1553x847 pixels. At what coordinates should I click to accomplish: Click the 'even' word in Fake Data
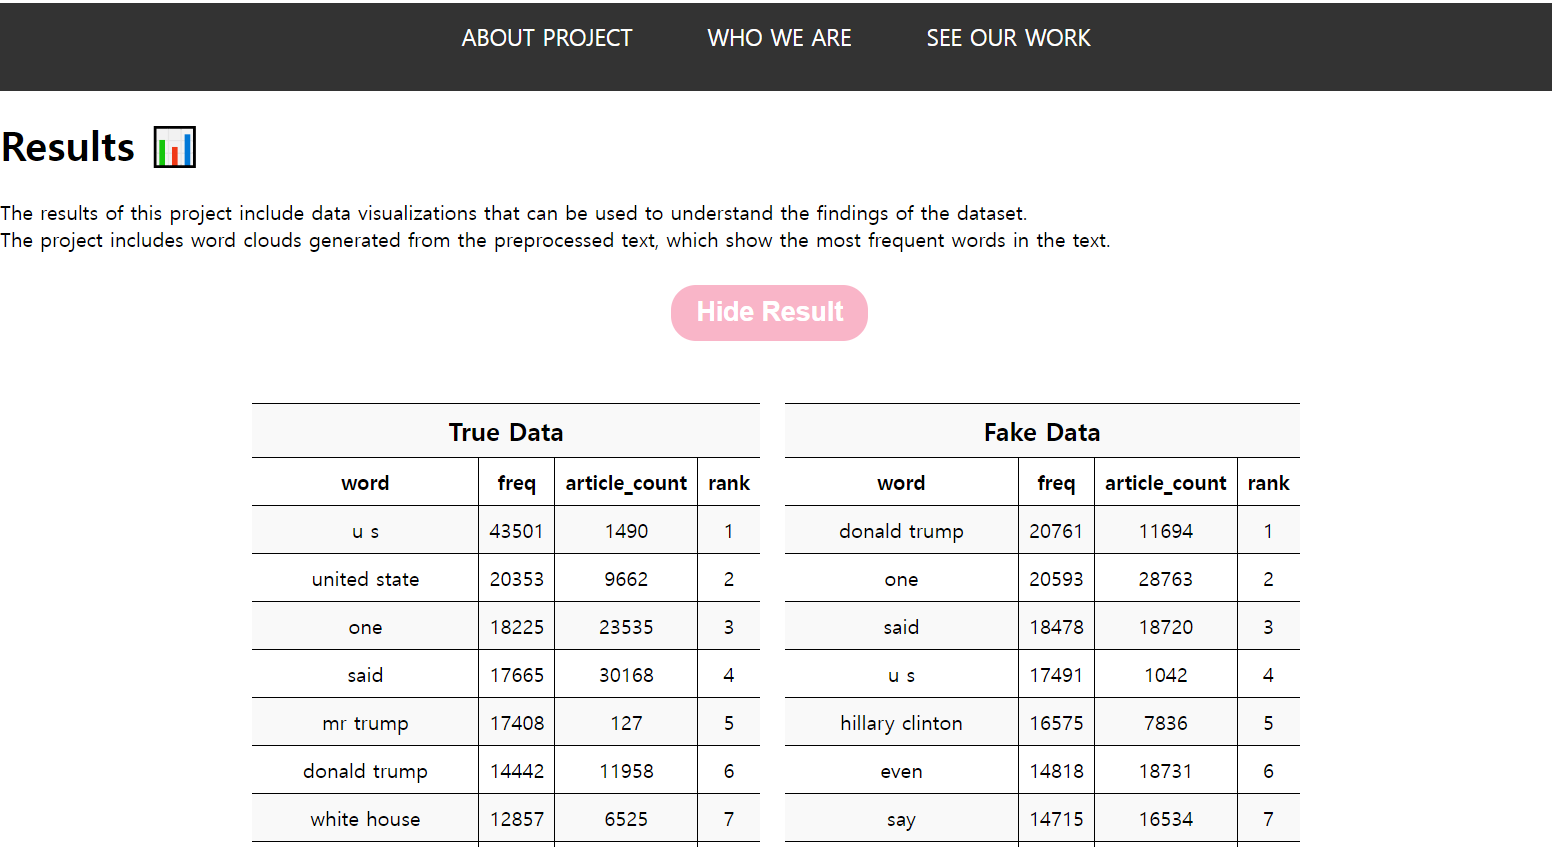pos(901,771)
